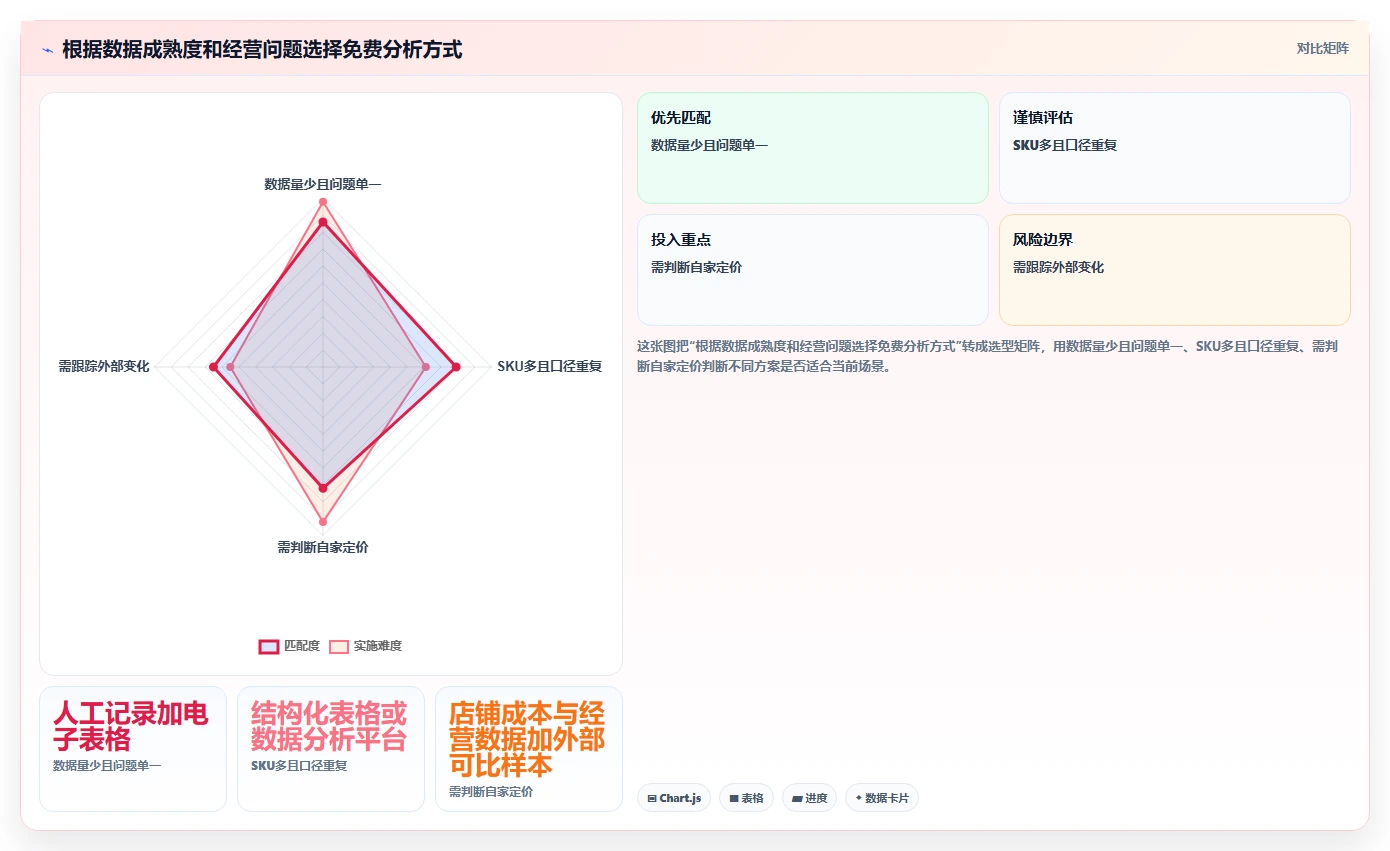Toggle the 实施难度 legend swatch
The width and height of the screenshot is (1390, 851).
click(339, 646)
